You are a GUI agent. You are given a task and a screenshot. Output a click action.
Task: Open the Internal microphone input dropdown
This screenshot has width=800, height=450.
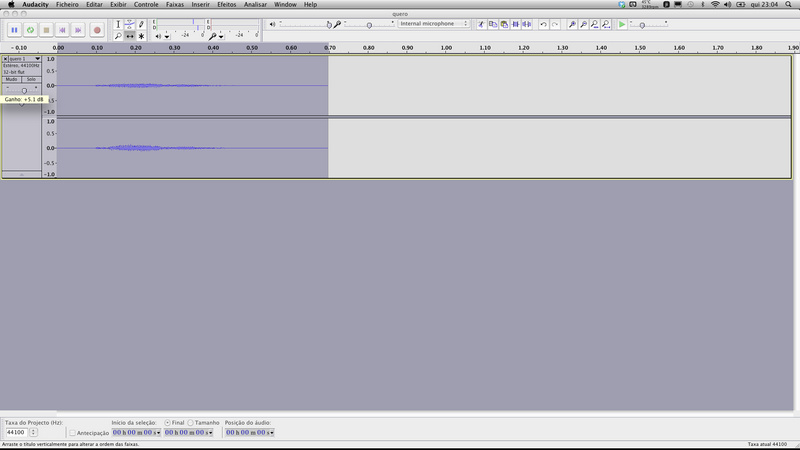(434, 23)
